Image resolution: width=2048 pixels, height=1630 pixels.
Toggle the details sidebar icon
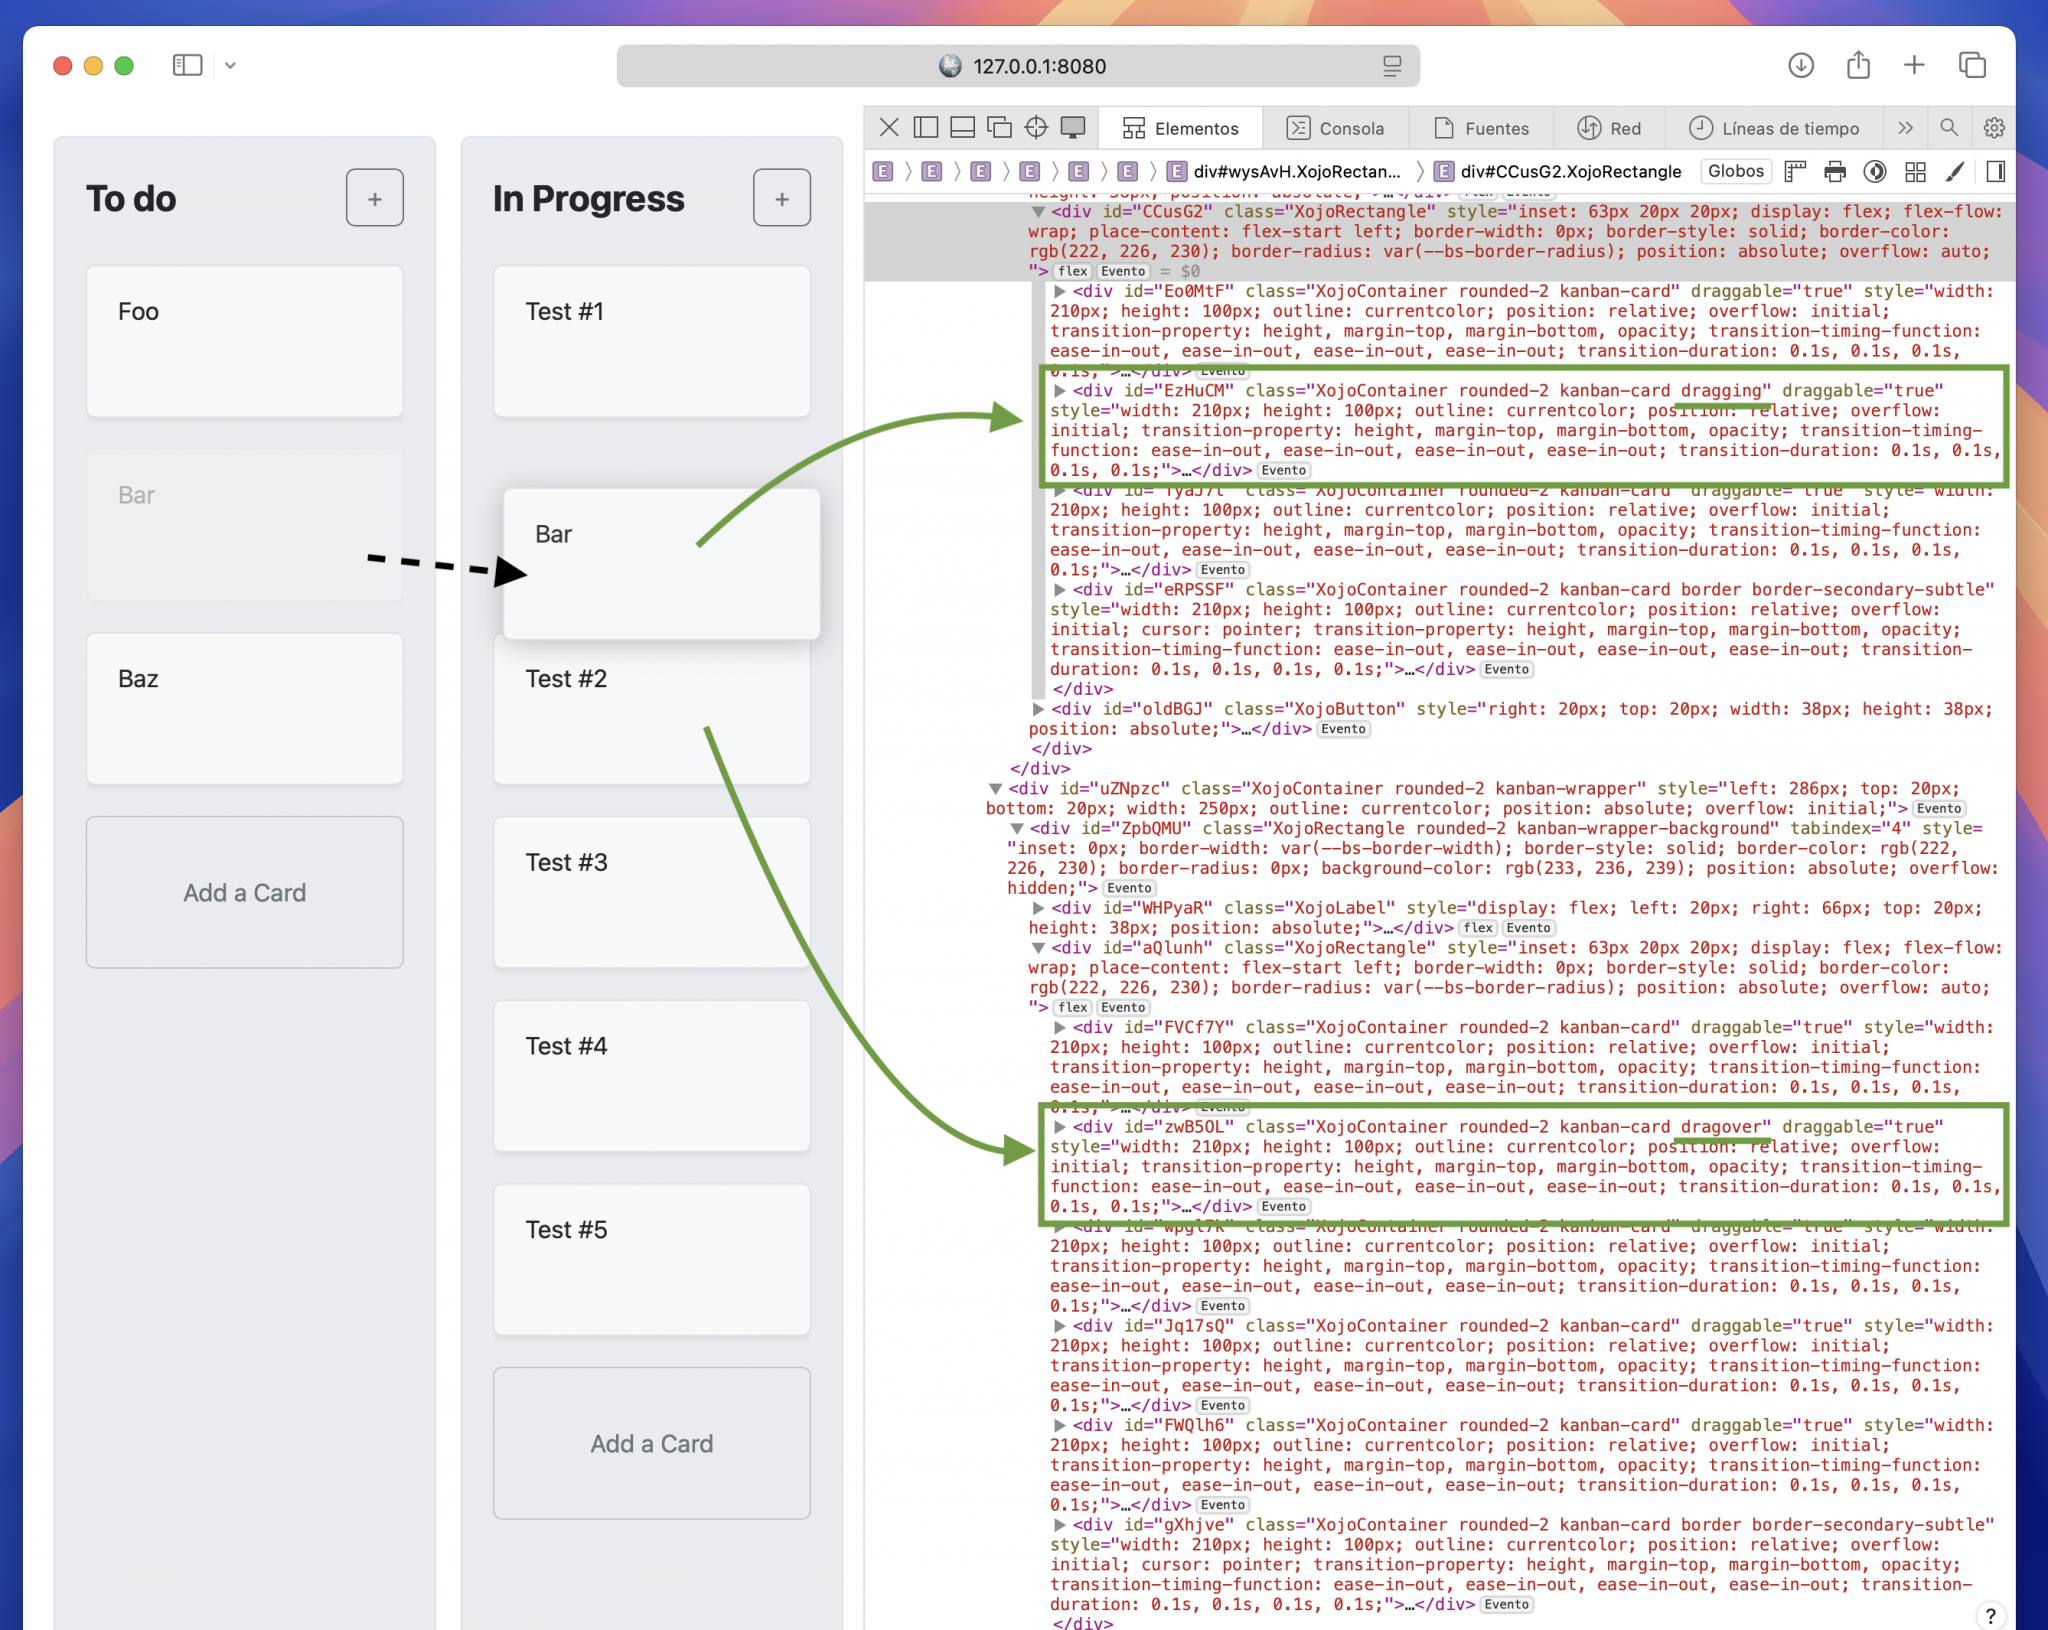(x=1996, y=172)
